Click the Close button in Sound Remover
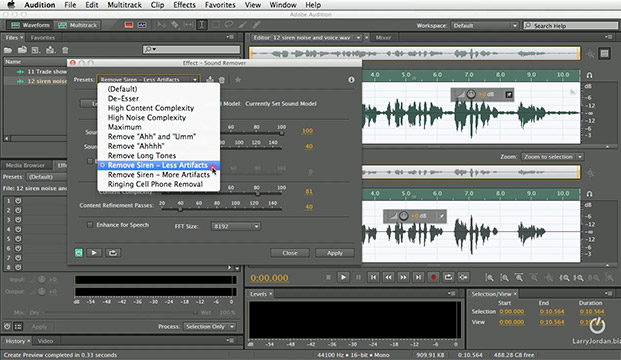This screenshot has width=621, height=360. pos(290,253)
